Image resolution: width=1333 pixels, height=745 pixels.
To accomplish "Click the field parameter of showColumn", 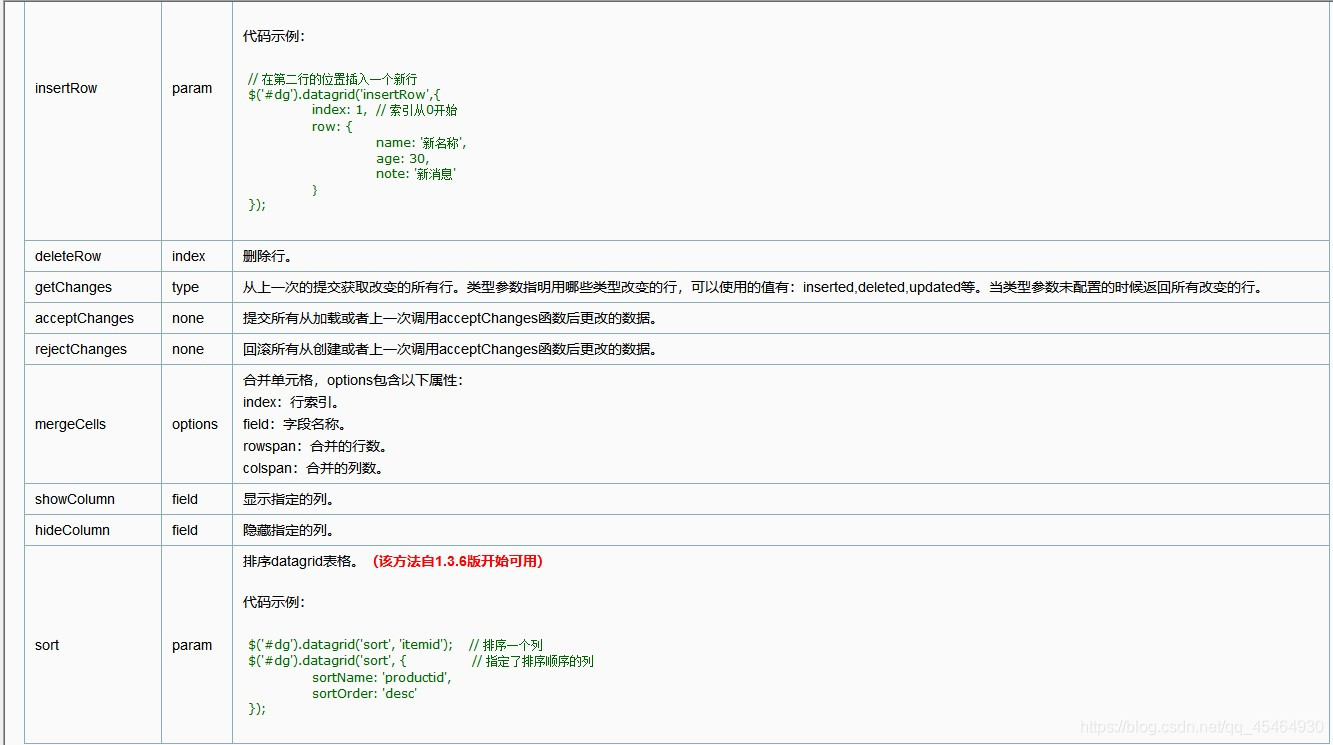I will [185, 499].
